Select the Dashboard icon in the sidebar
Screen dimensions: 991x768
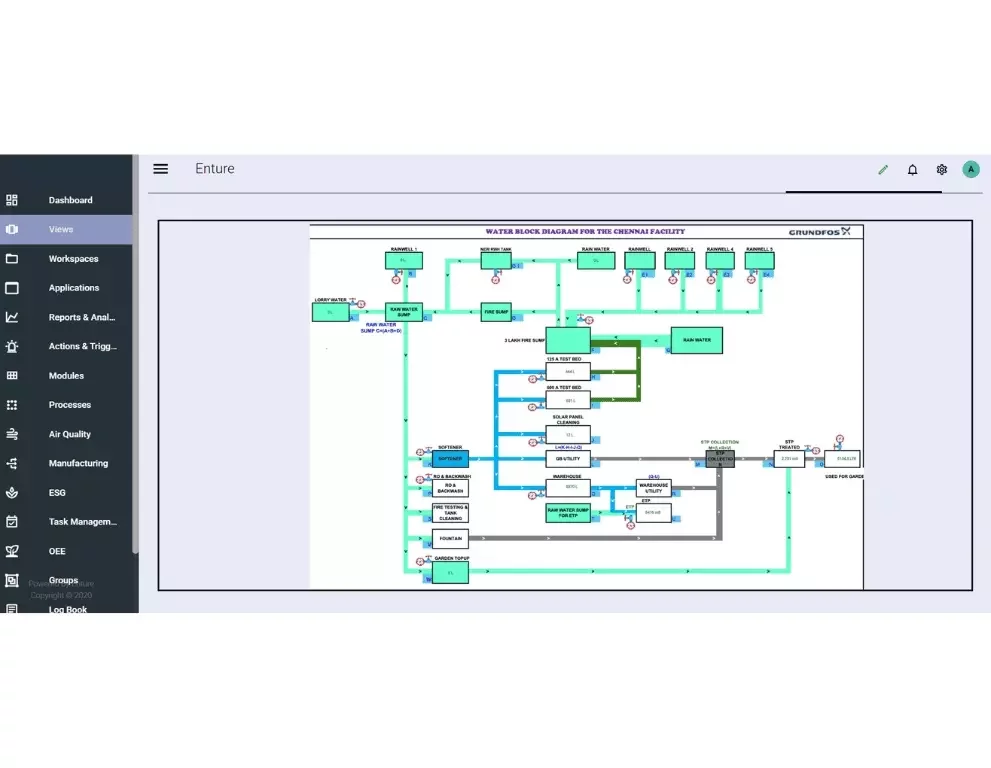coord(14,200)
